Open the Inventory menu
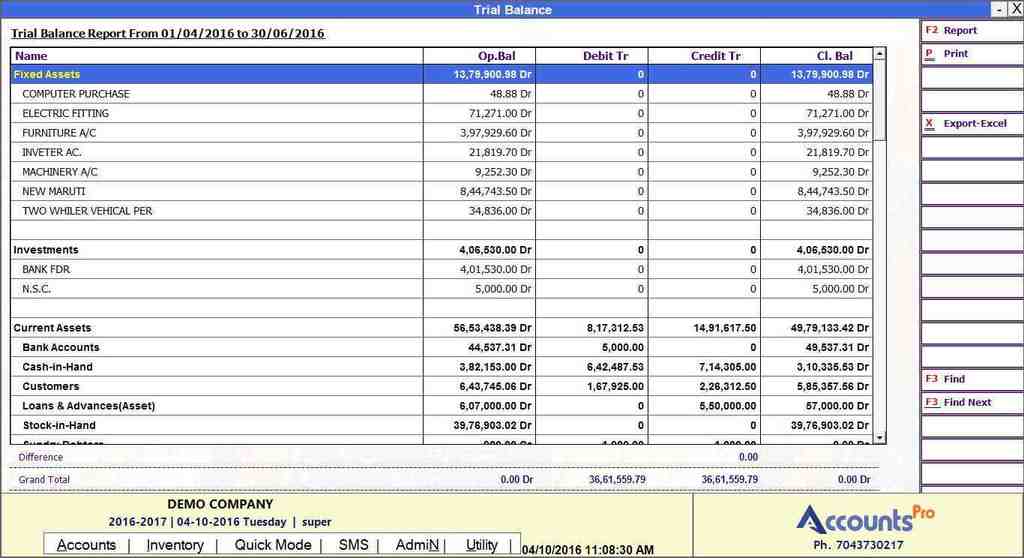Screen dimensions: 1024x558 point(175,545)
